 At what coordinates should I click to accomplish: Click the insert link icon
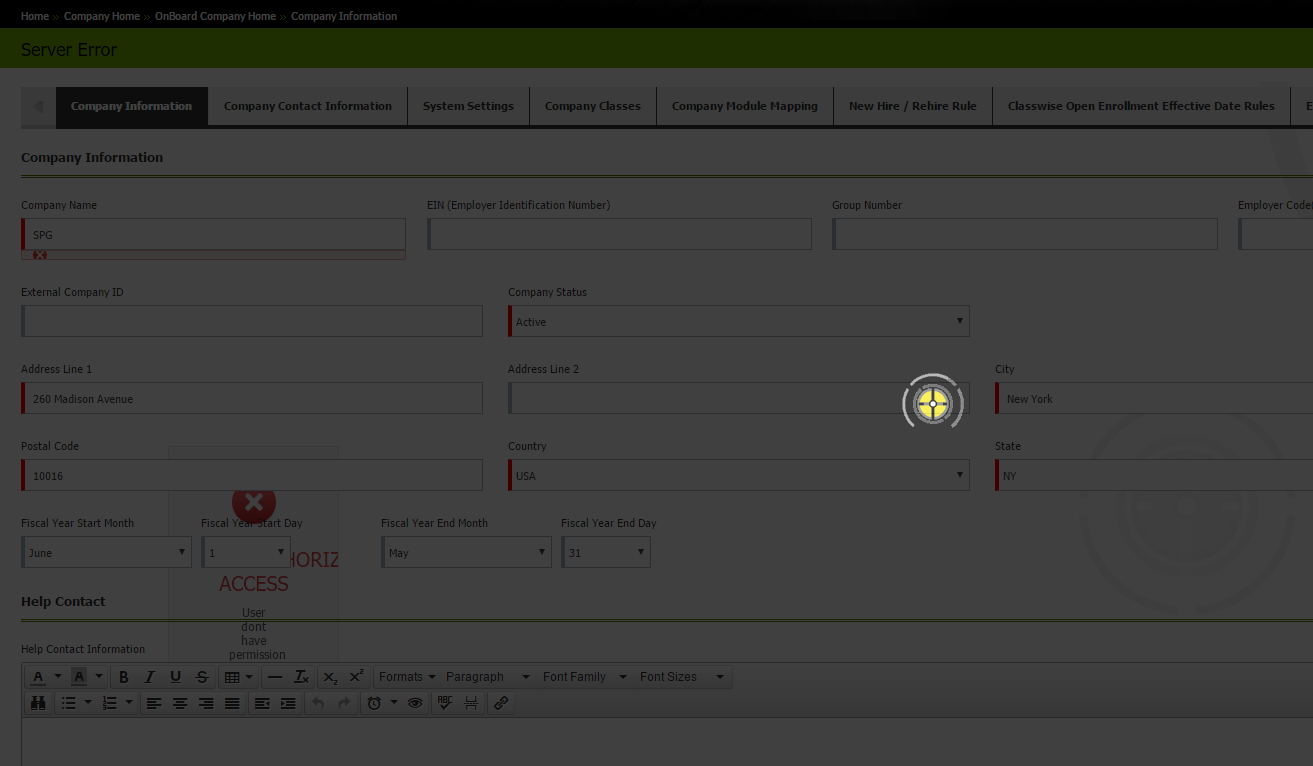click(x=501, y=703)
